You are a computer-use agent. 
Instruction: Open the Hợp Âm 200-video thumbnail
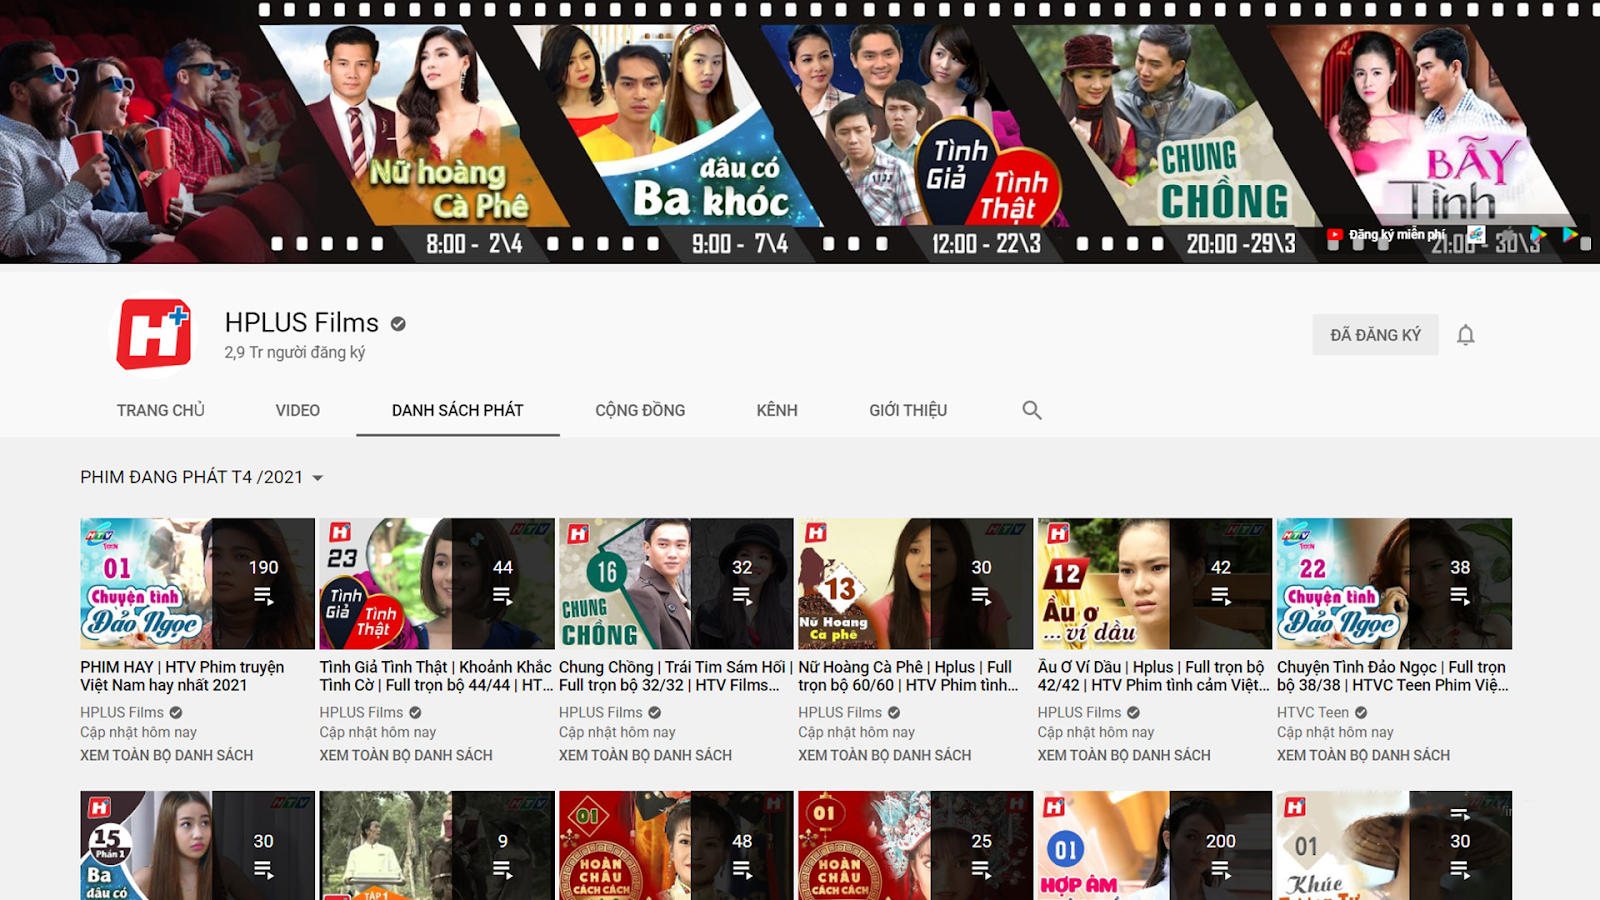coord(1155,846)
